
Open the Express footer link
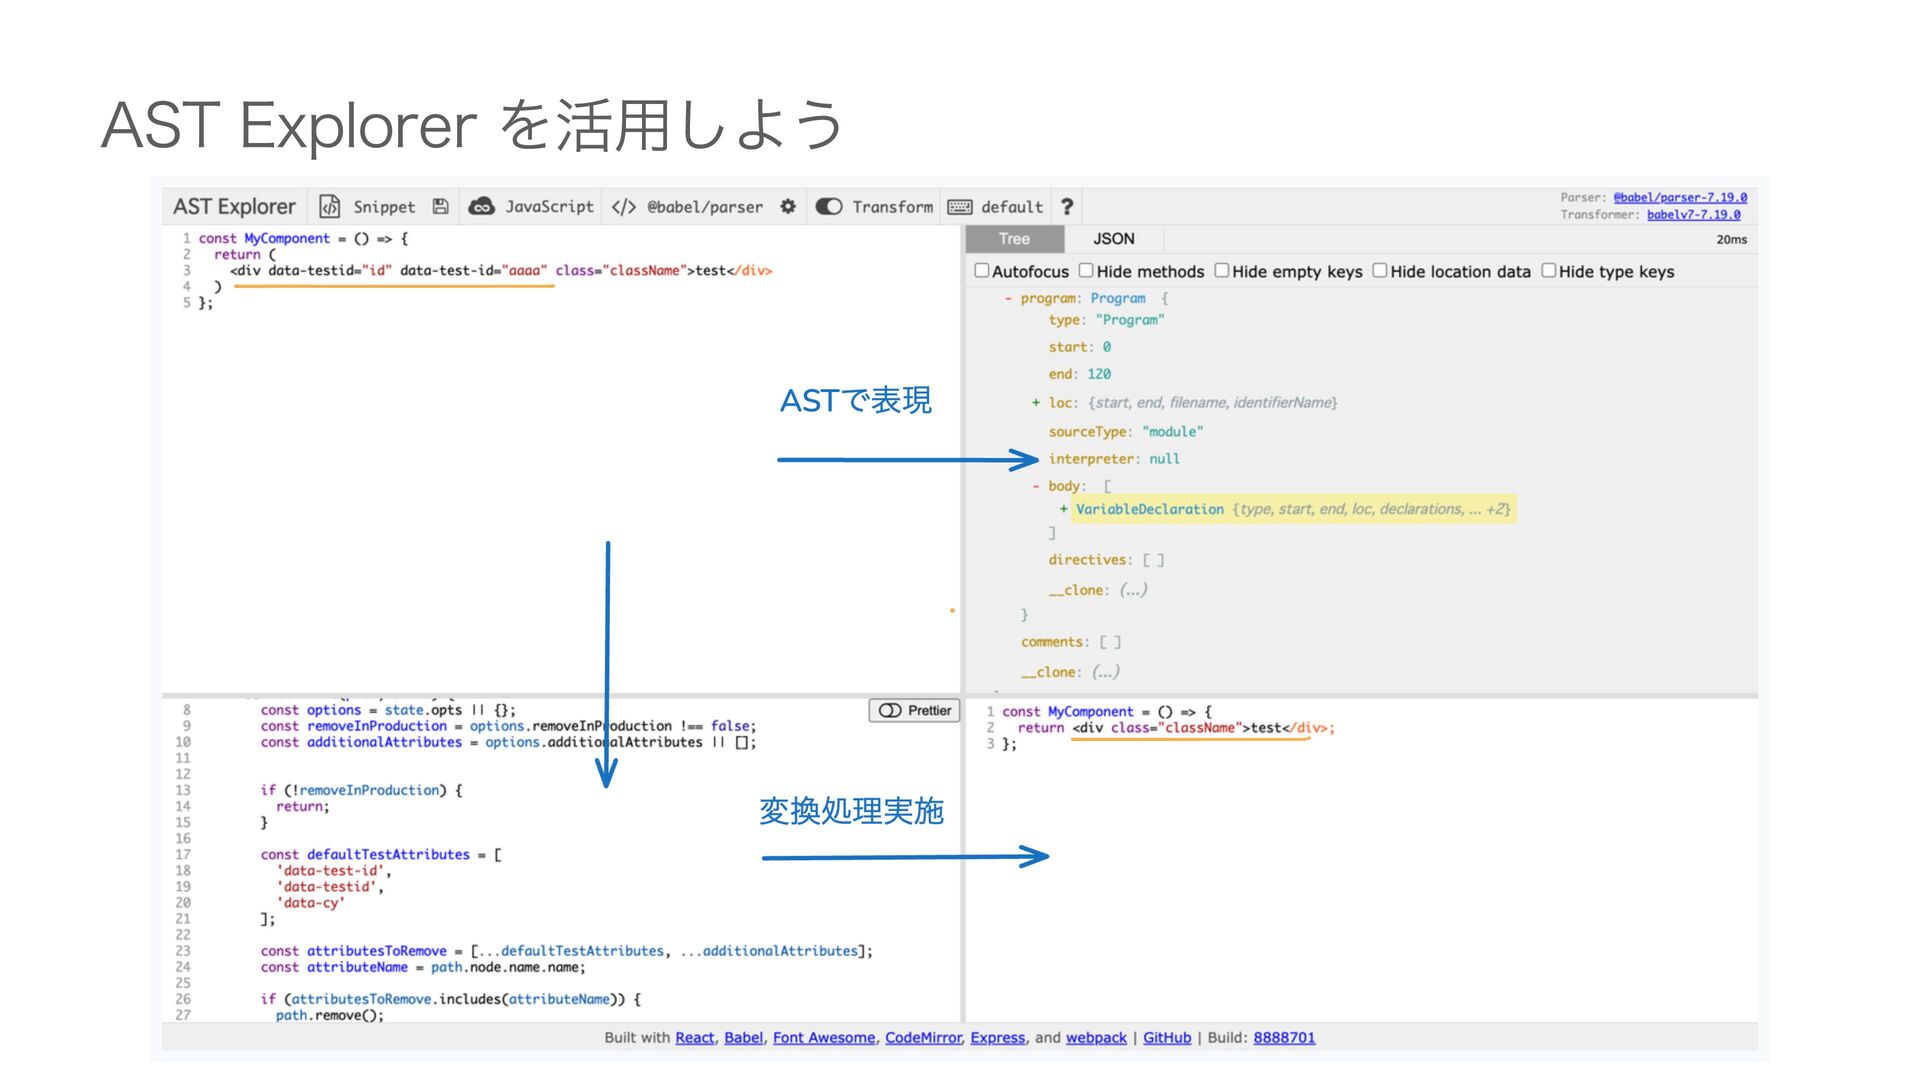click(x=998, y=1038)
